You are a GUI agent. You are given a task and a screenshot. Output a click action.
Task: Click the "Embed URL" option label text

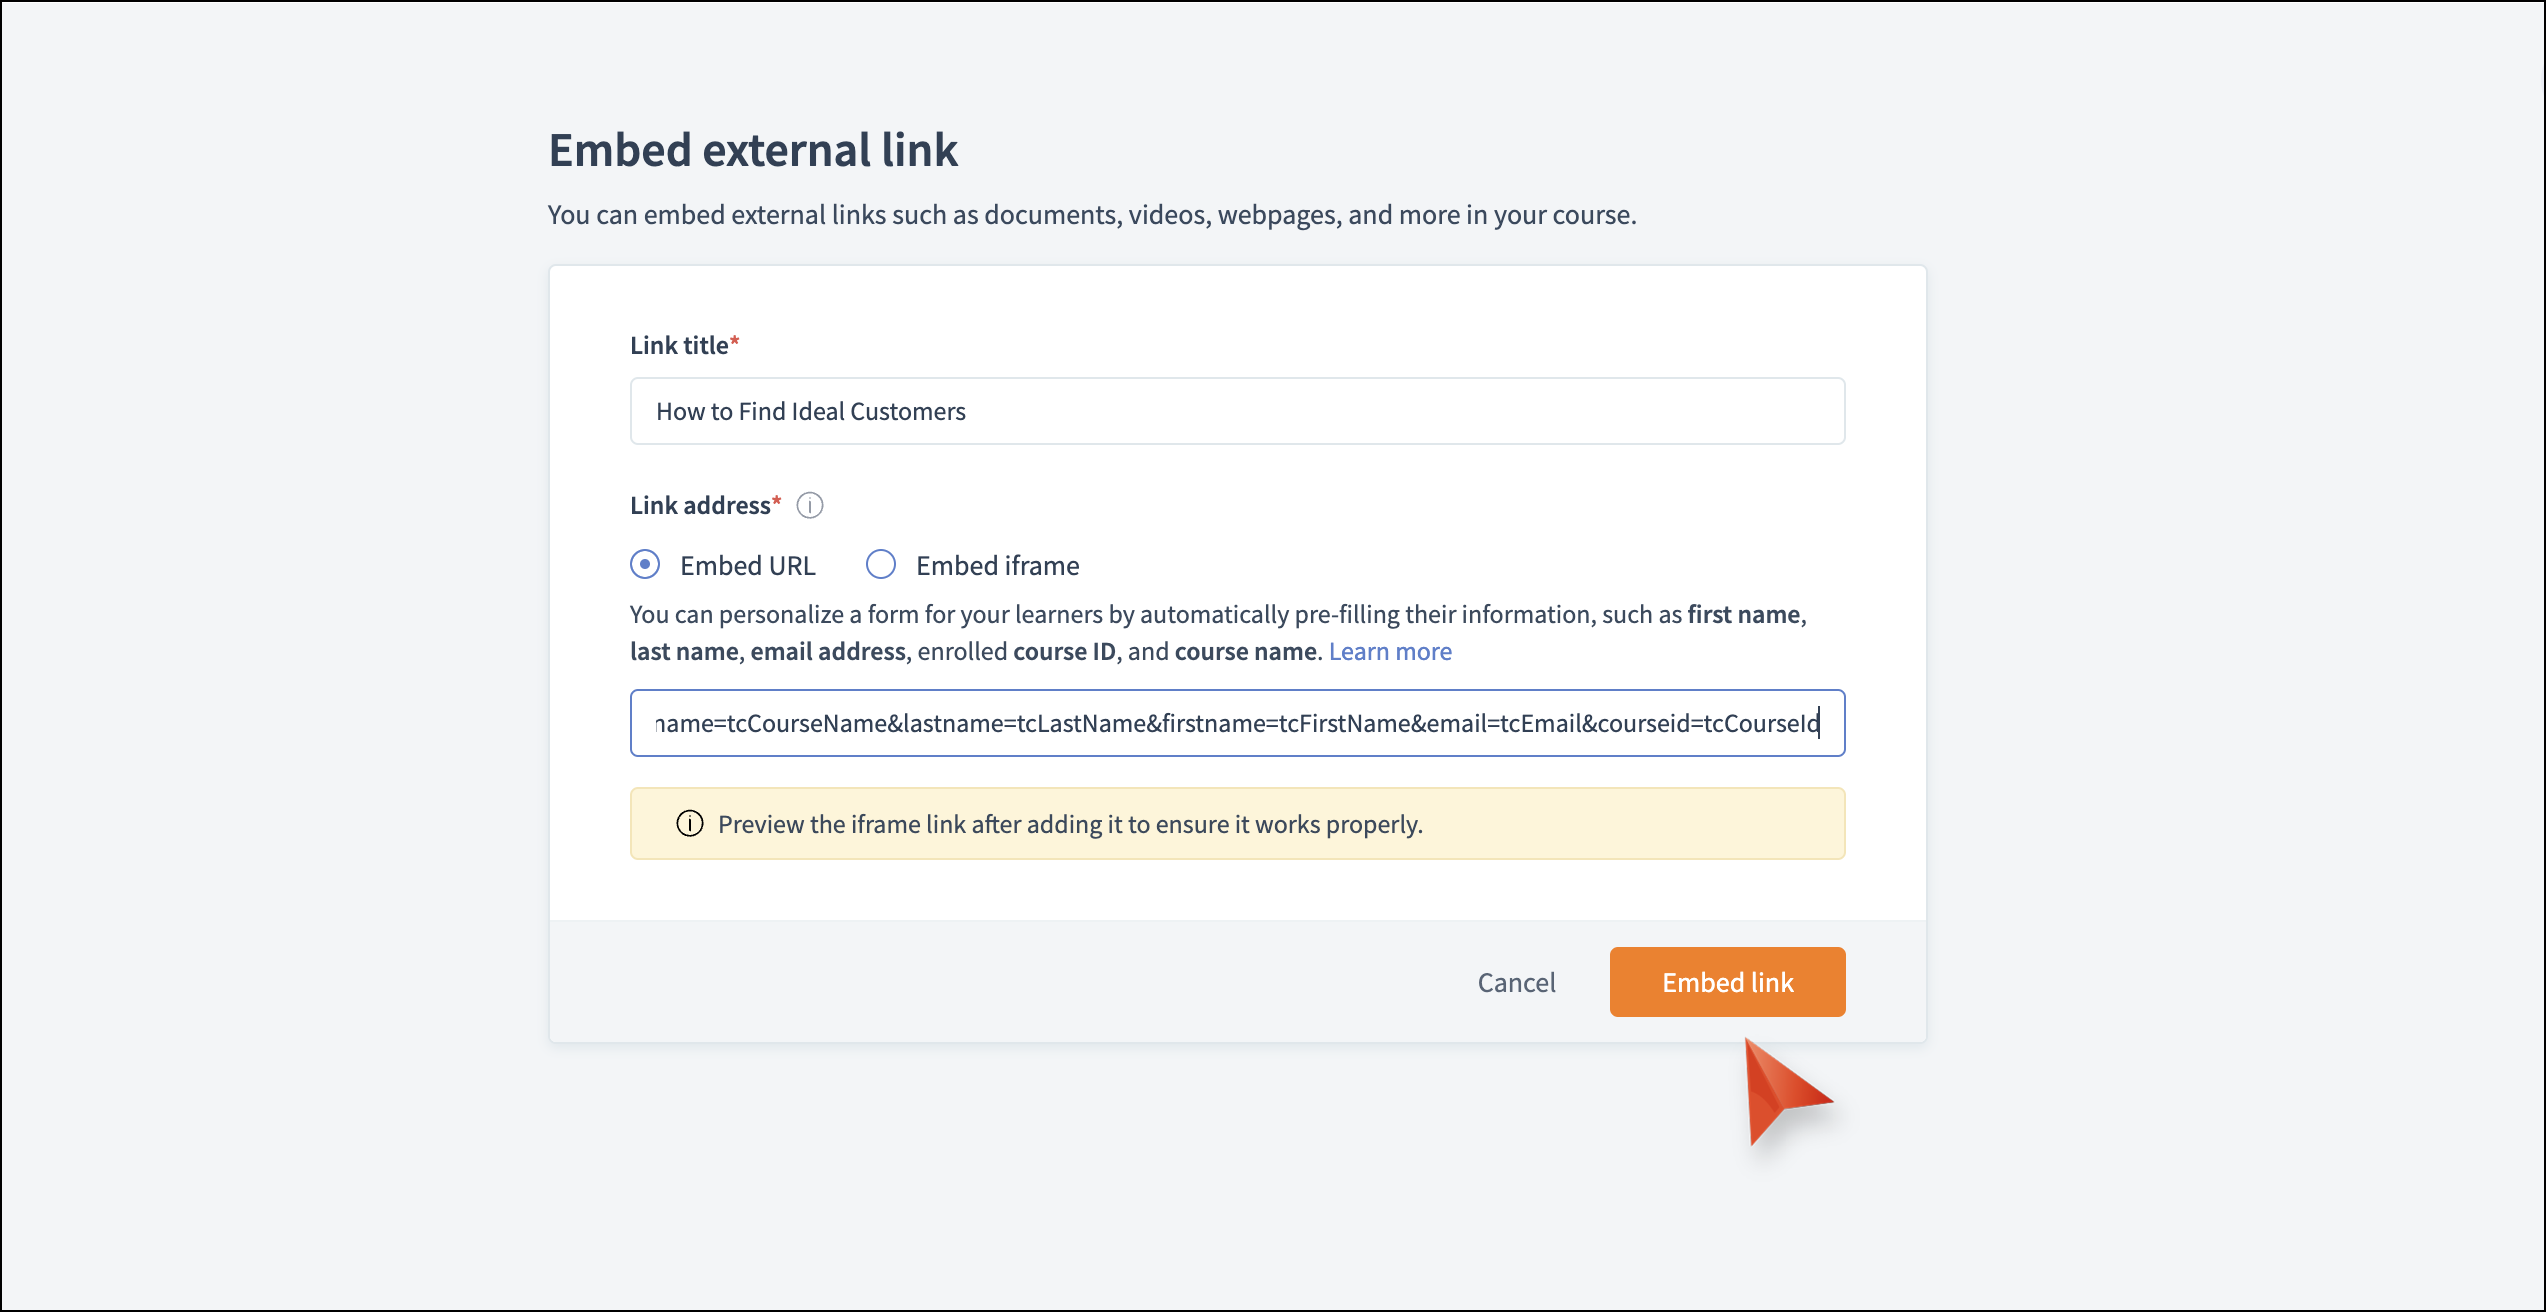pos(747,566)
